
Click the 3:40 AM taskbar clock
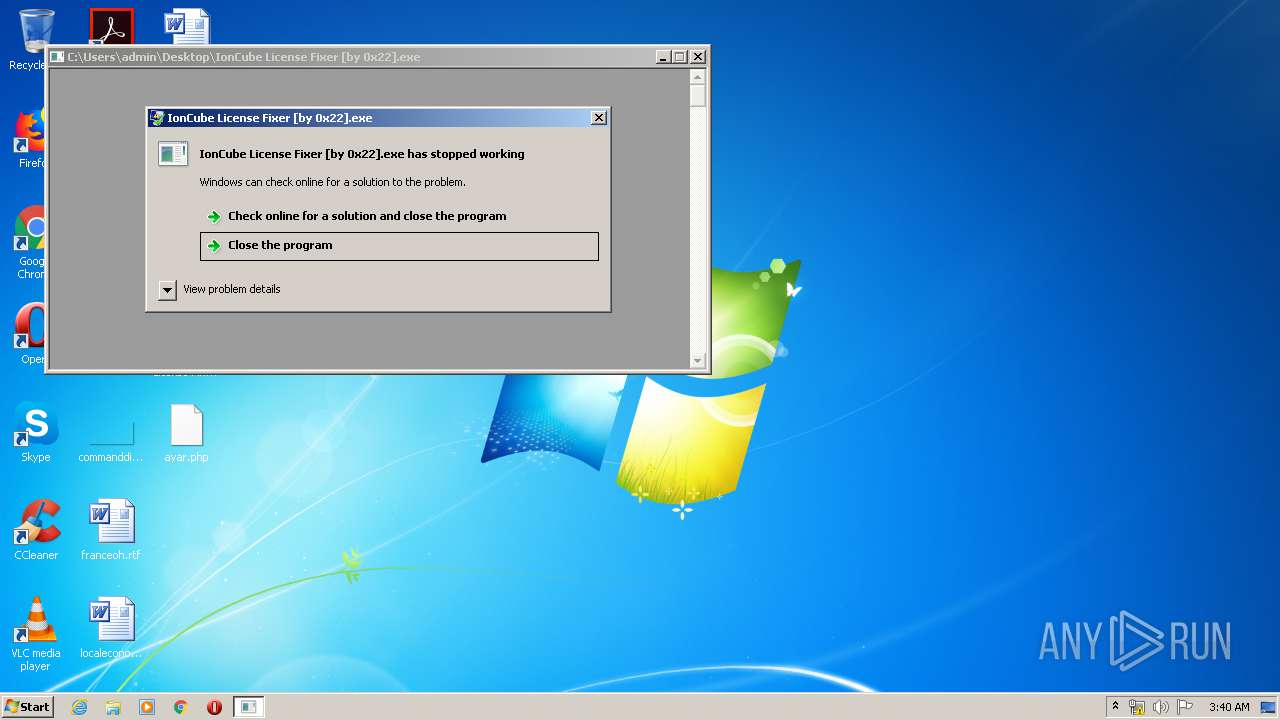point(1229,707)
